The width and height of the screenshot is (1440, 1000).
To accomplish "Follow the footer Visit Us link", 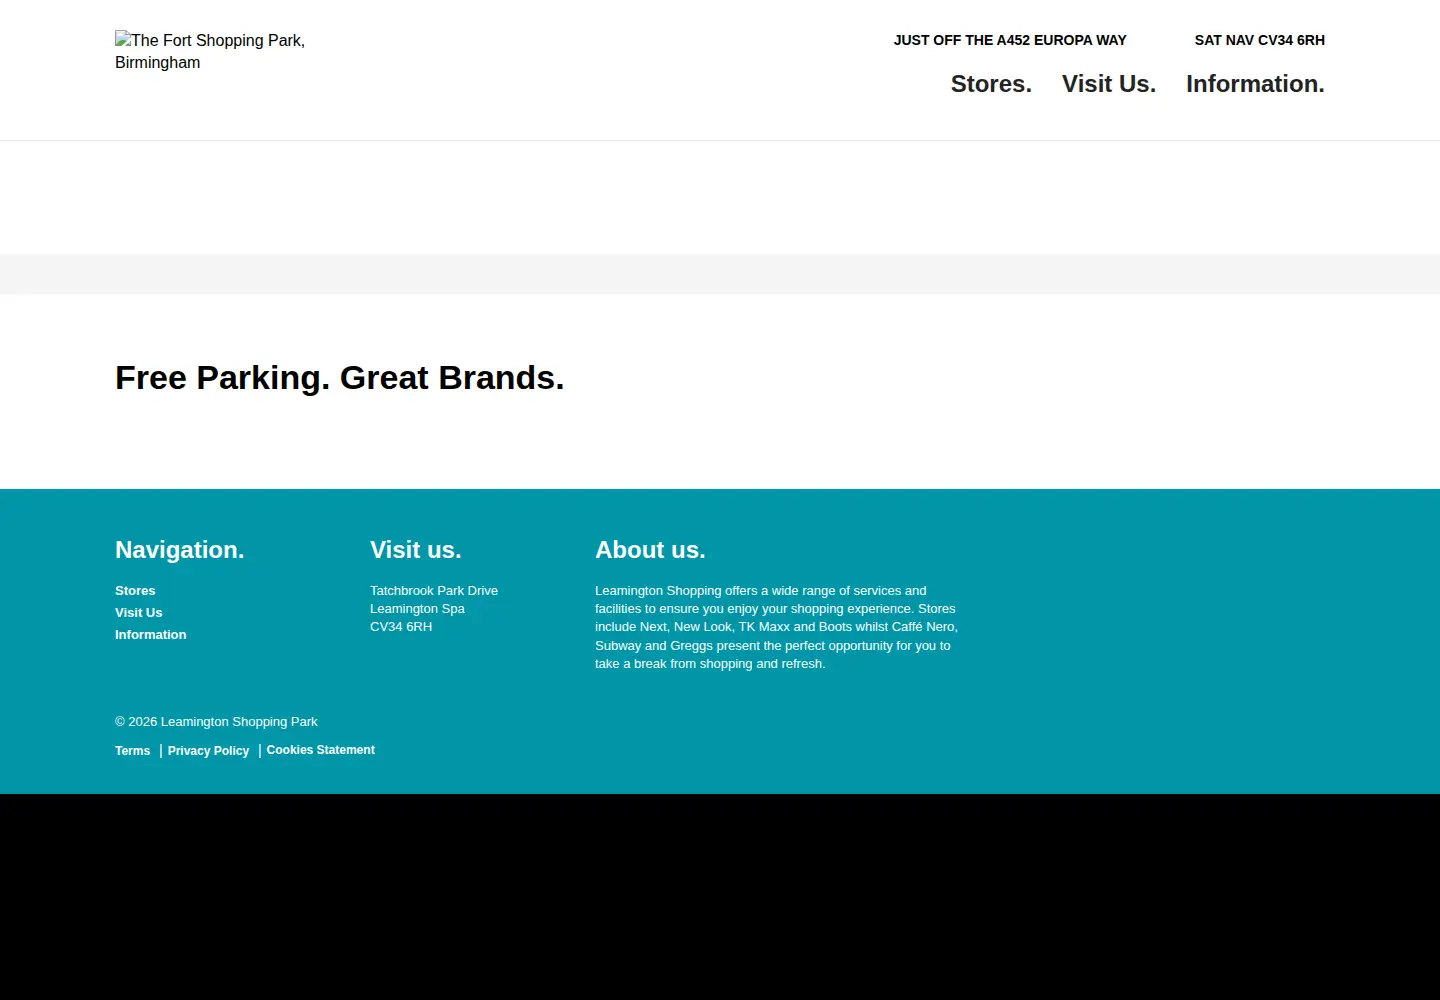I will coord(138,613).
